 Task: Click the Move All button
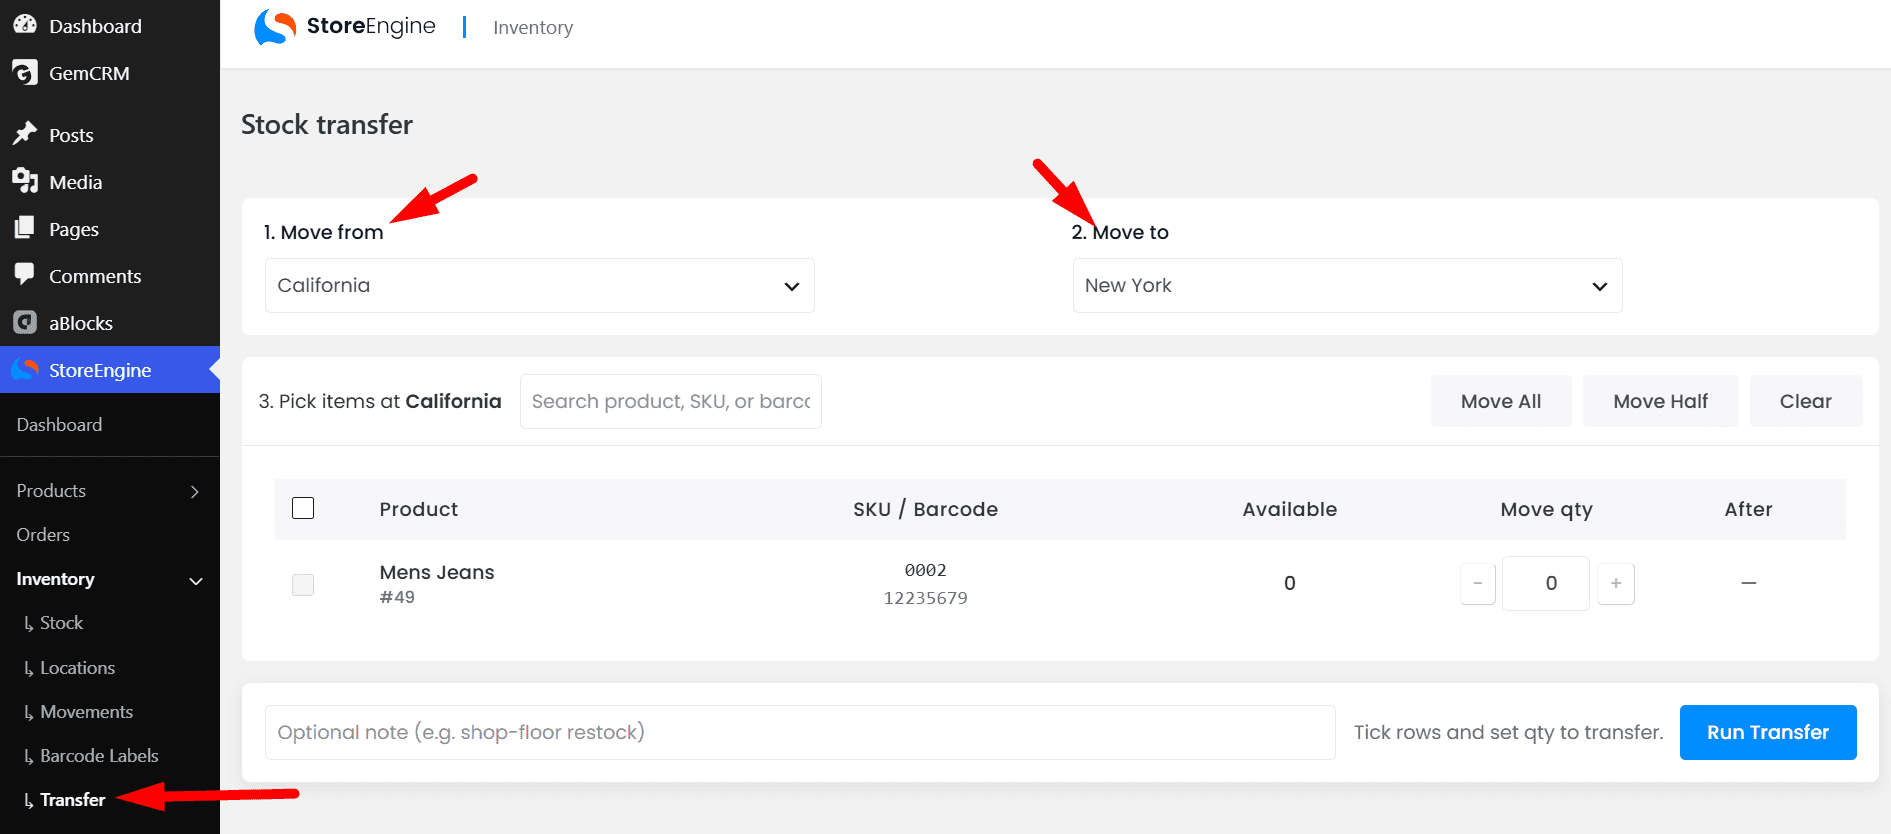(1501, 401)
